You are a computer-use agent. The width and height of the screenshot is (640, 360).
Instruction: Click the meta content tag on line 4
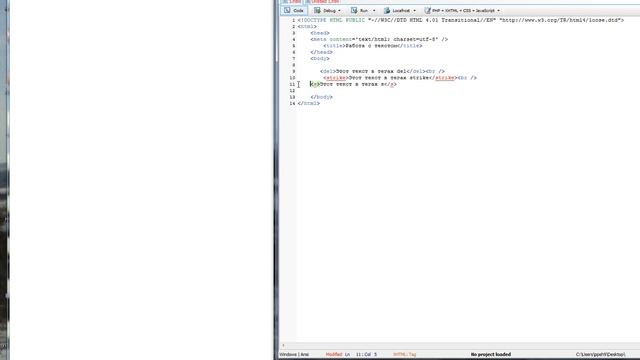coord(379,39)
